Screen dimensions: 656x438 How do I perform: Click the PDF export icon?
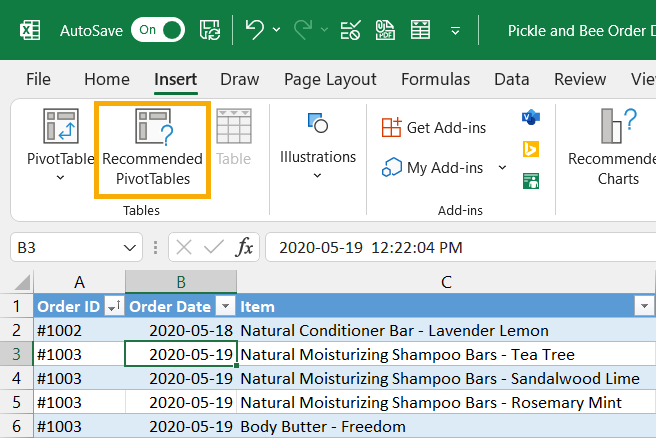tap(385, 30)
